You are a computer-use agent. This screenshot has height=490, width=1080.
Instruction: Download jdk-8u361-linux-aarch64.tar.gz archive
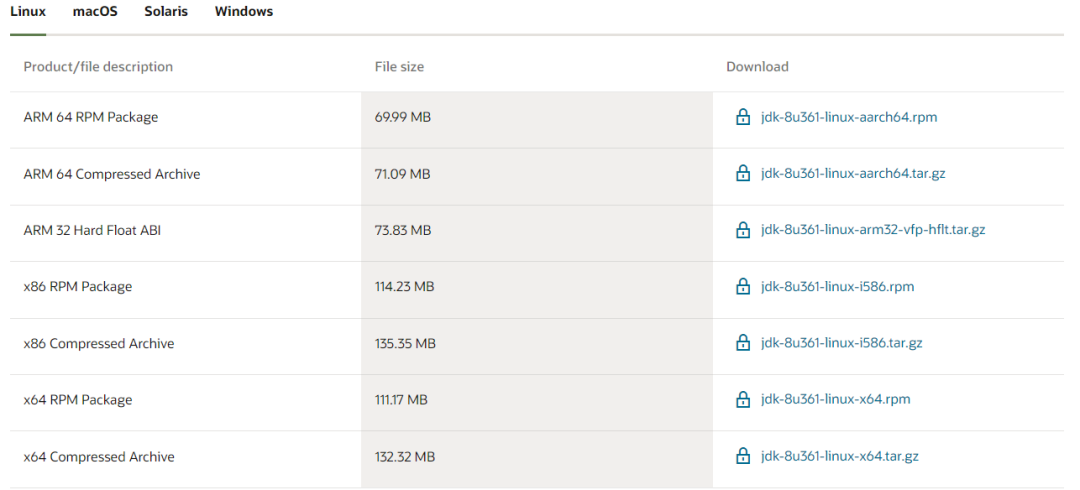(x=852, y=174)
